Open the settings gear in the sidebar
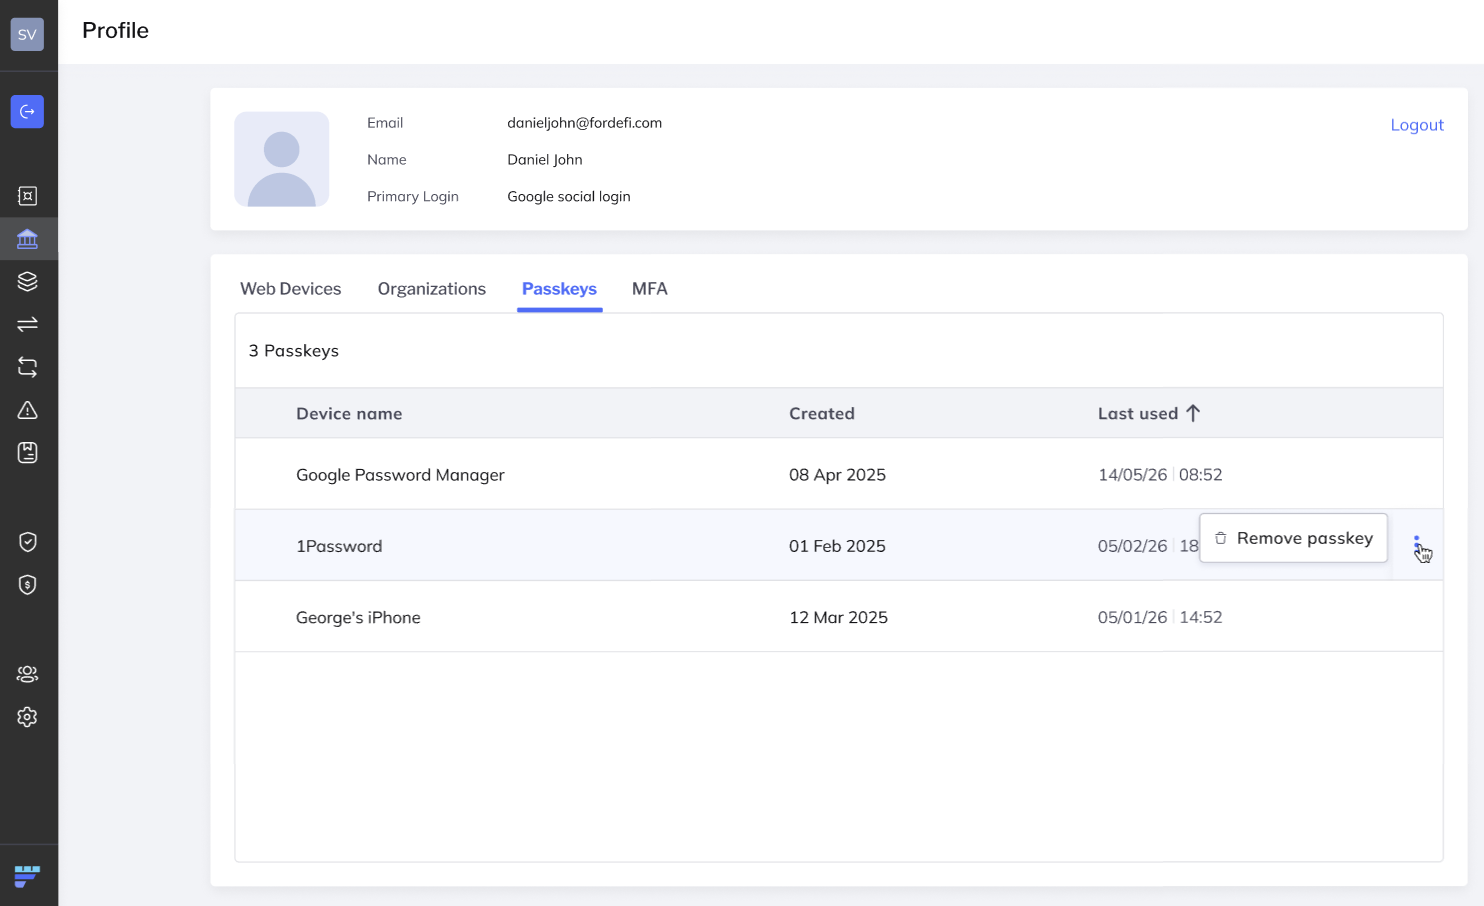This screenshot has height=906, width=1484. (x=27, y=717)
